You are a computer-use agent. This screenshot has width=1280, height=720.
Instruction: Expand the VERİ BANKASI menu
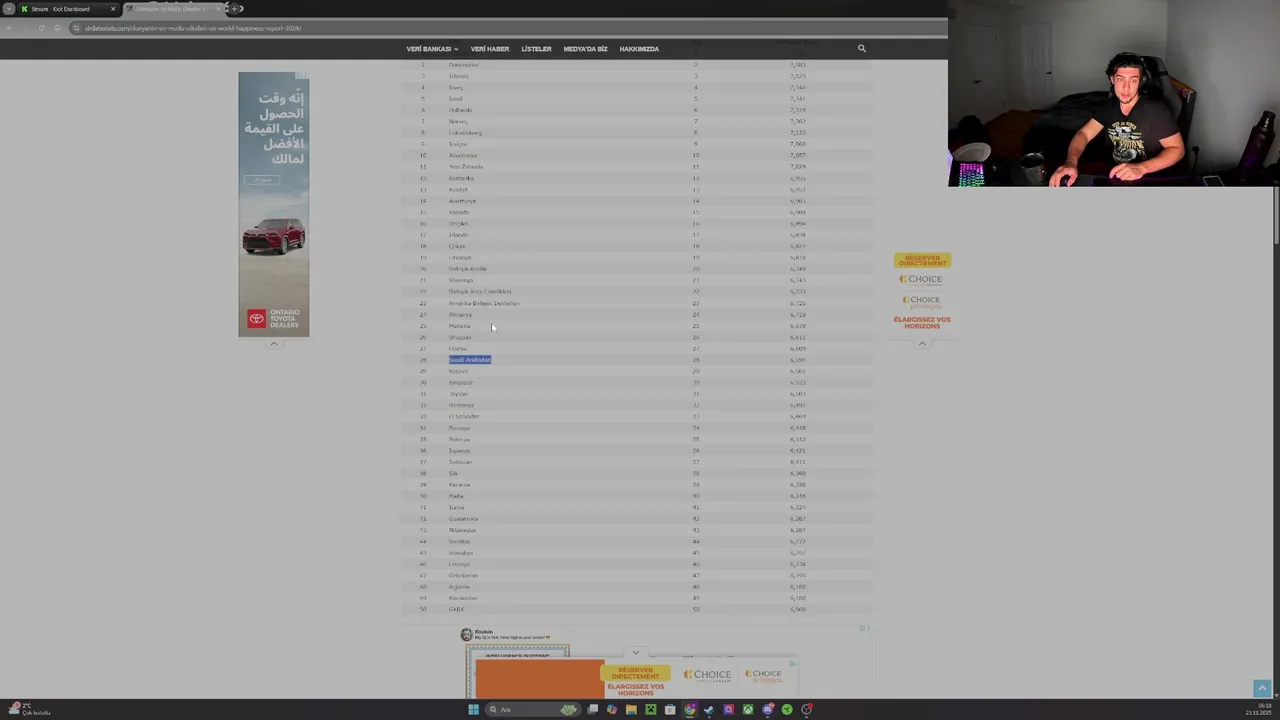click(x=432, y=49)
